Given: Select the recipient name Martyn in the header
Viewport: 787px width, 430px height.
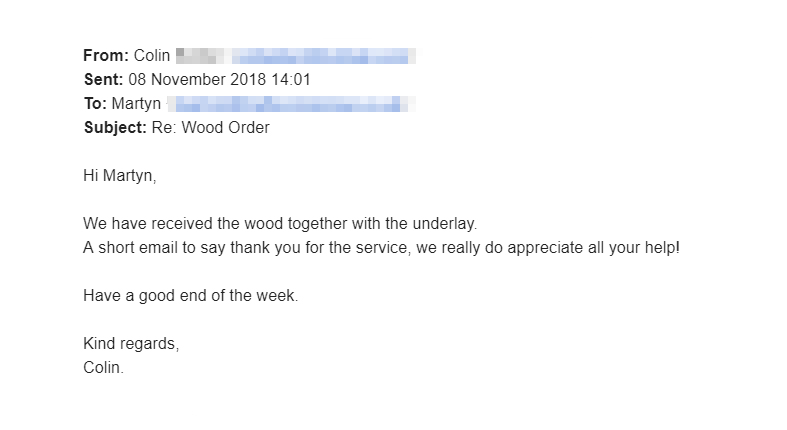Looking at the screenshot, I should coord(136,104).
